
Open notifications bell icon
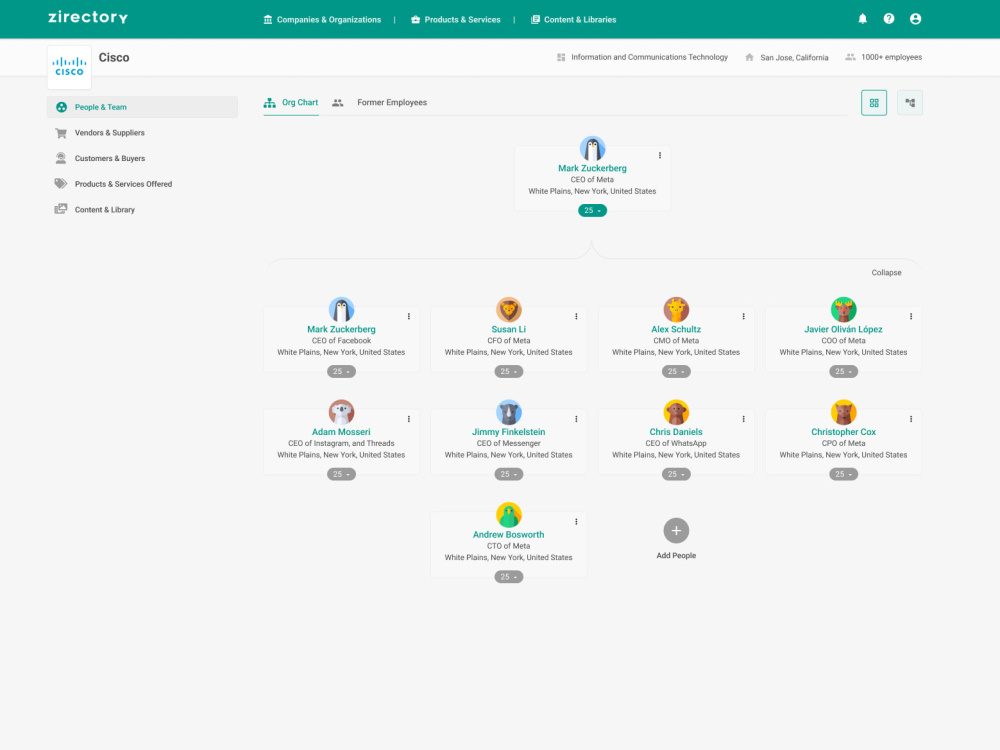tap(862, 19)
